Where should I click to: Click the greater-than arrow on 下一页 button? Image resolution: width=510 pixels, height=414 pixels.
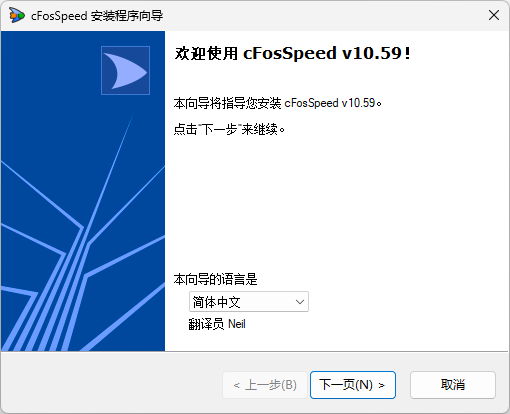(381, 386)
